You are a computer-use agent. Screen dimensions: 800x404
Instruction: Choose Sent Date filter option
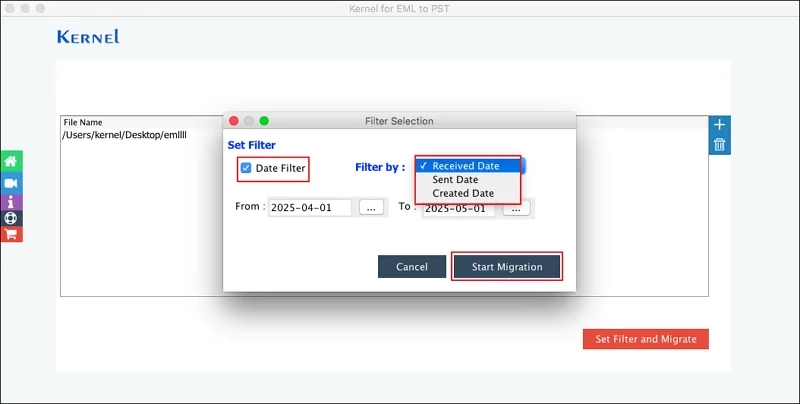click(468, 180)
